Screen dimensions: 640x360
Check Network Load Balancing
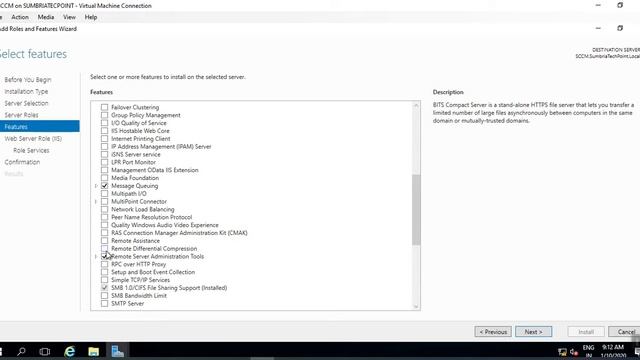[x=104, y=209]
